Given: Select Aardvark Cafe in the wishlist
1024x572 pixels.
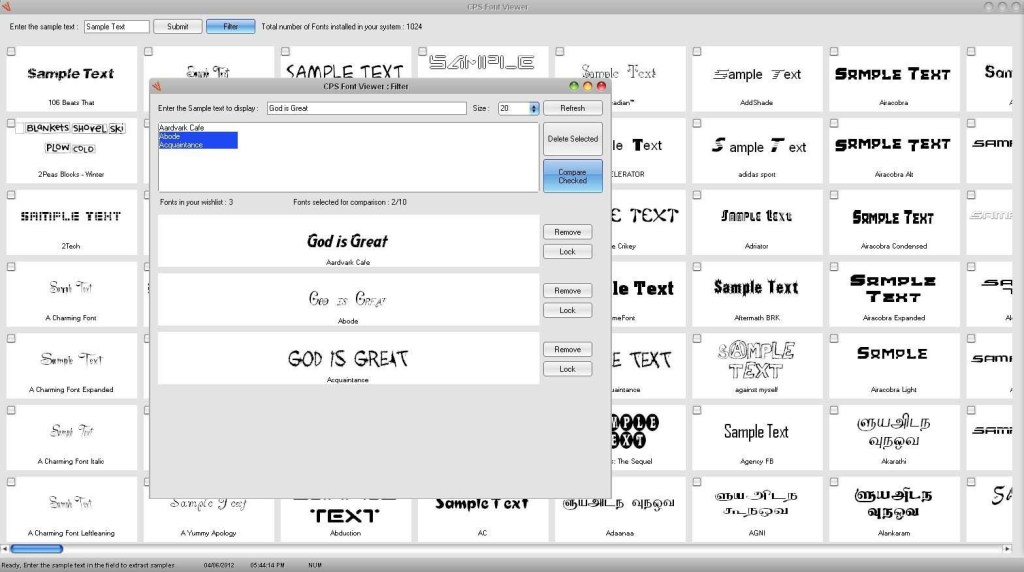Looking at the screenshot, I should (181, 128).
